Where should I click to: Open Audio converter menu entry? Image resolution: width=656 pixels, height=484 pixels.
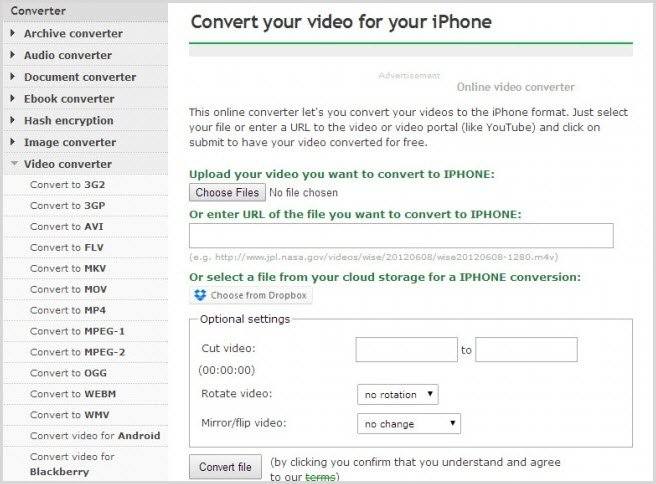(x=68, y=55)
